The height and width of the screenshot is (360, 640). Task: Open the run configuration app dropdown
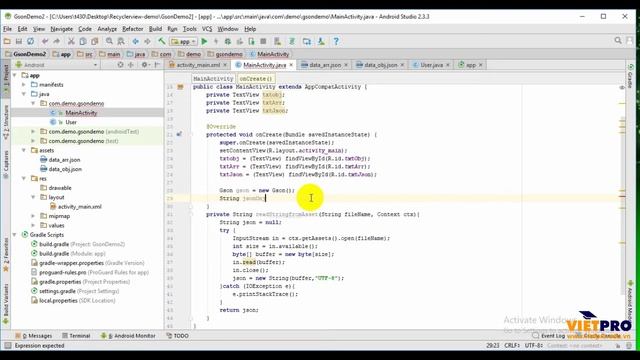pos(184,41)
